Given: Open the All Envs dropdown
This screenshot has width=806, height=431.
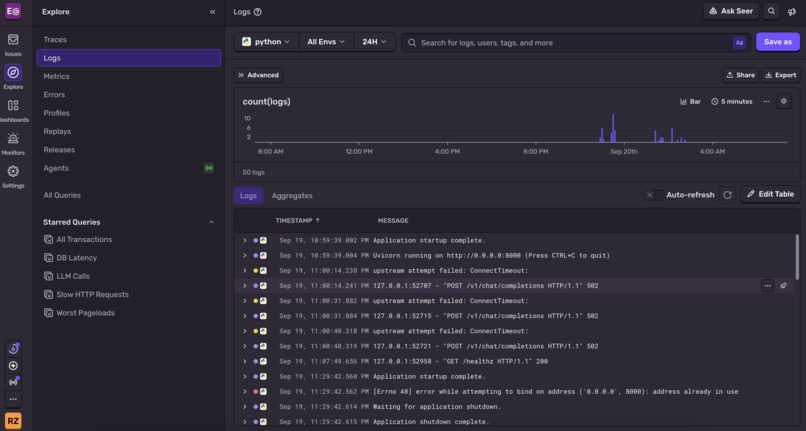Looking at the screenshot, I should 326,42.
